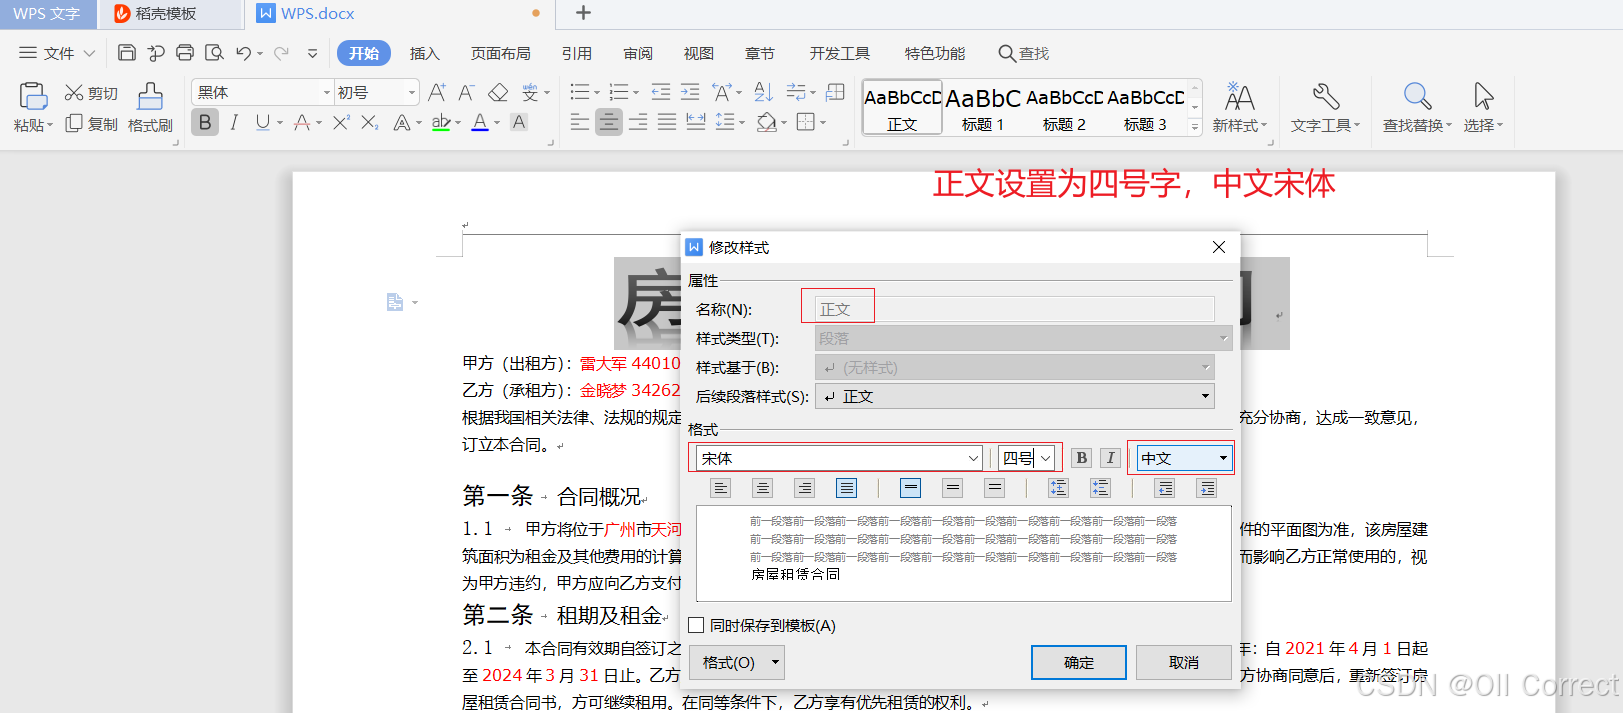Open the 格式(O) dropdown button
This screenshot has height=713, width=1623.
737,662
